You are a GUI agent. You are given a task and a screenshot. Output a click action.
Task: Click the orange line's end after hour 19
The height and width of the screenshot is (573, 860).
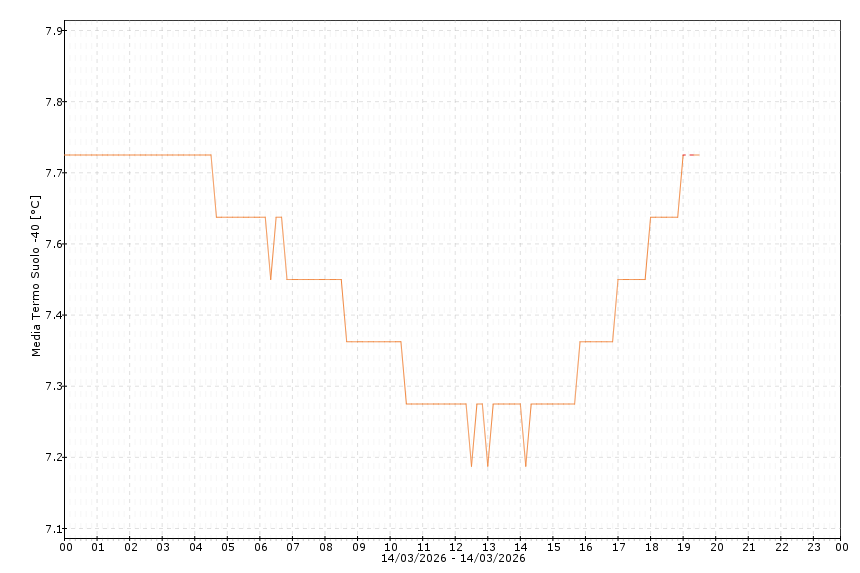pos(698,155)
